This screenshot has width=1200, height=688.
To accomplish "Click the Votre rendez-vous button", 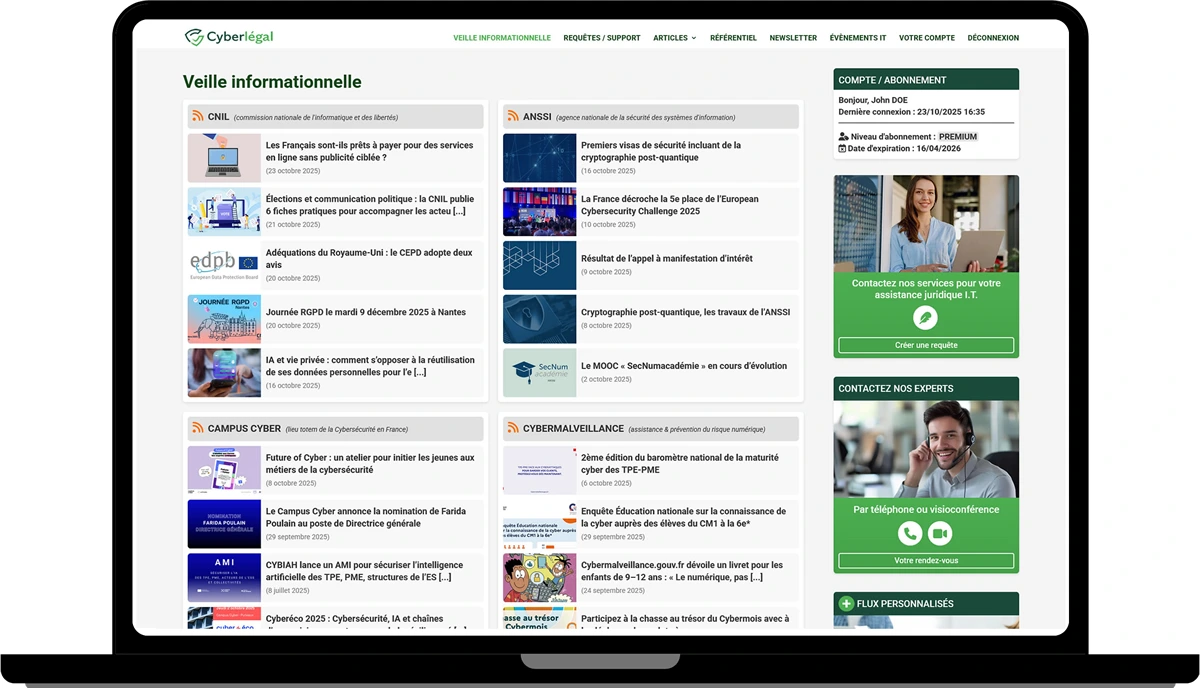I will 926,561.
